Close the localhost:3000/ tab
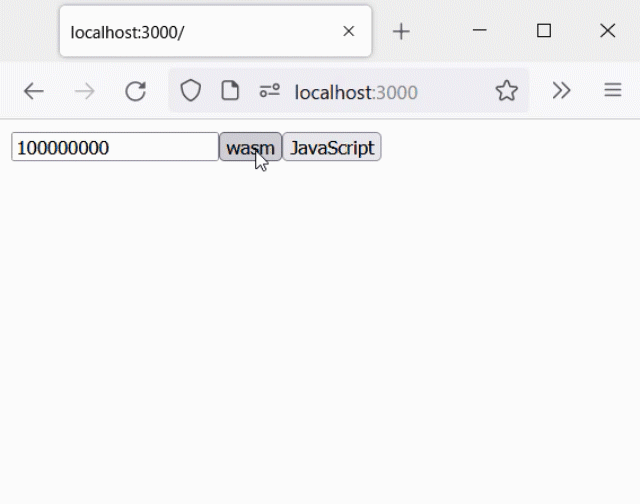The height and width of the screenshot is (504, 640). click(349, 31)
